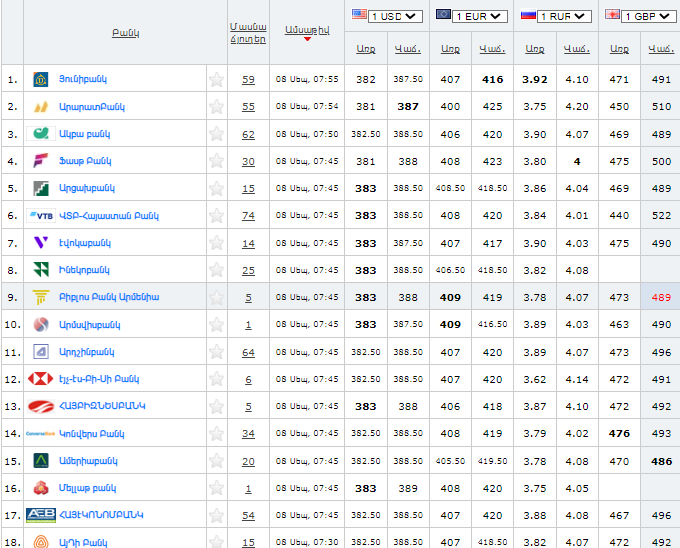Toggle favorite star for Ինեկոբանկ
The height and width of the screenshot is (548, 680).
pos(216,270)
